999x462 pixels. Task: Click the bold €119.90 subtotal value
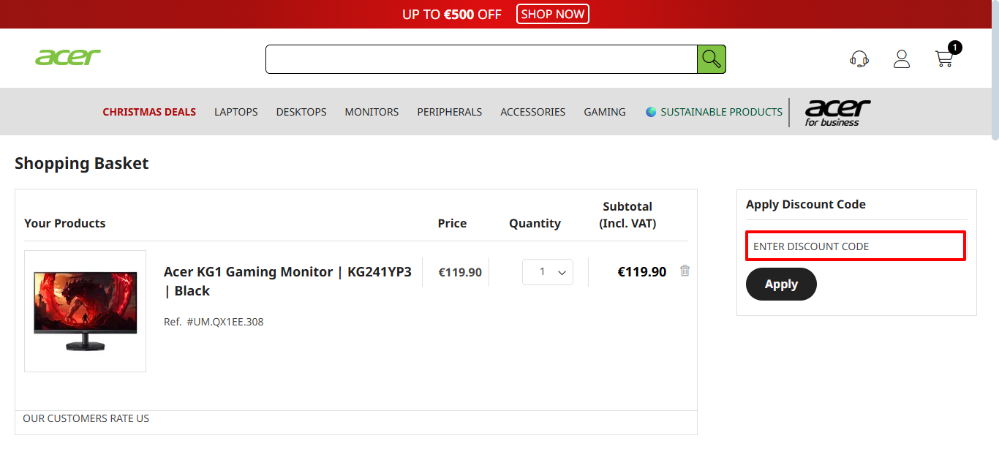point(642,272)
